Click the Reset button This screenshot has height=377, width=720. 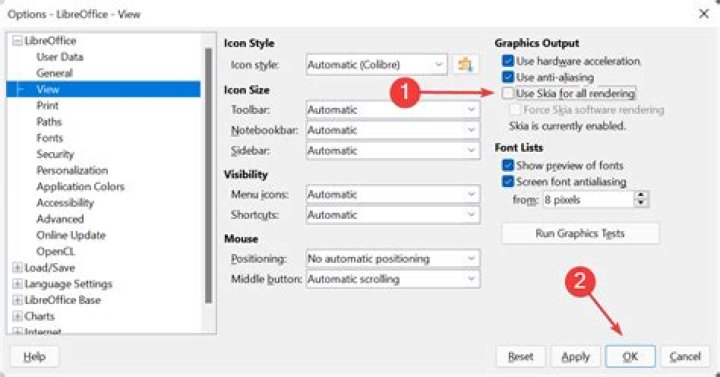click(521, 356)
